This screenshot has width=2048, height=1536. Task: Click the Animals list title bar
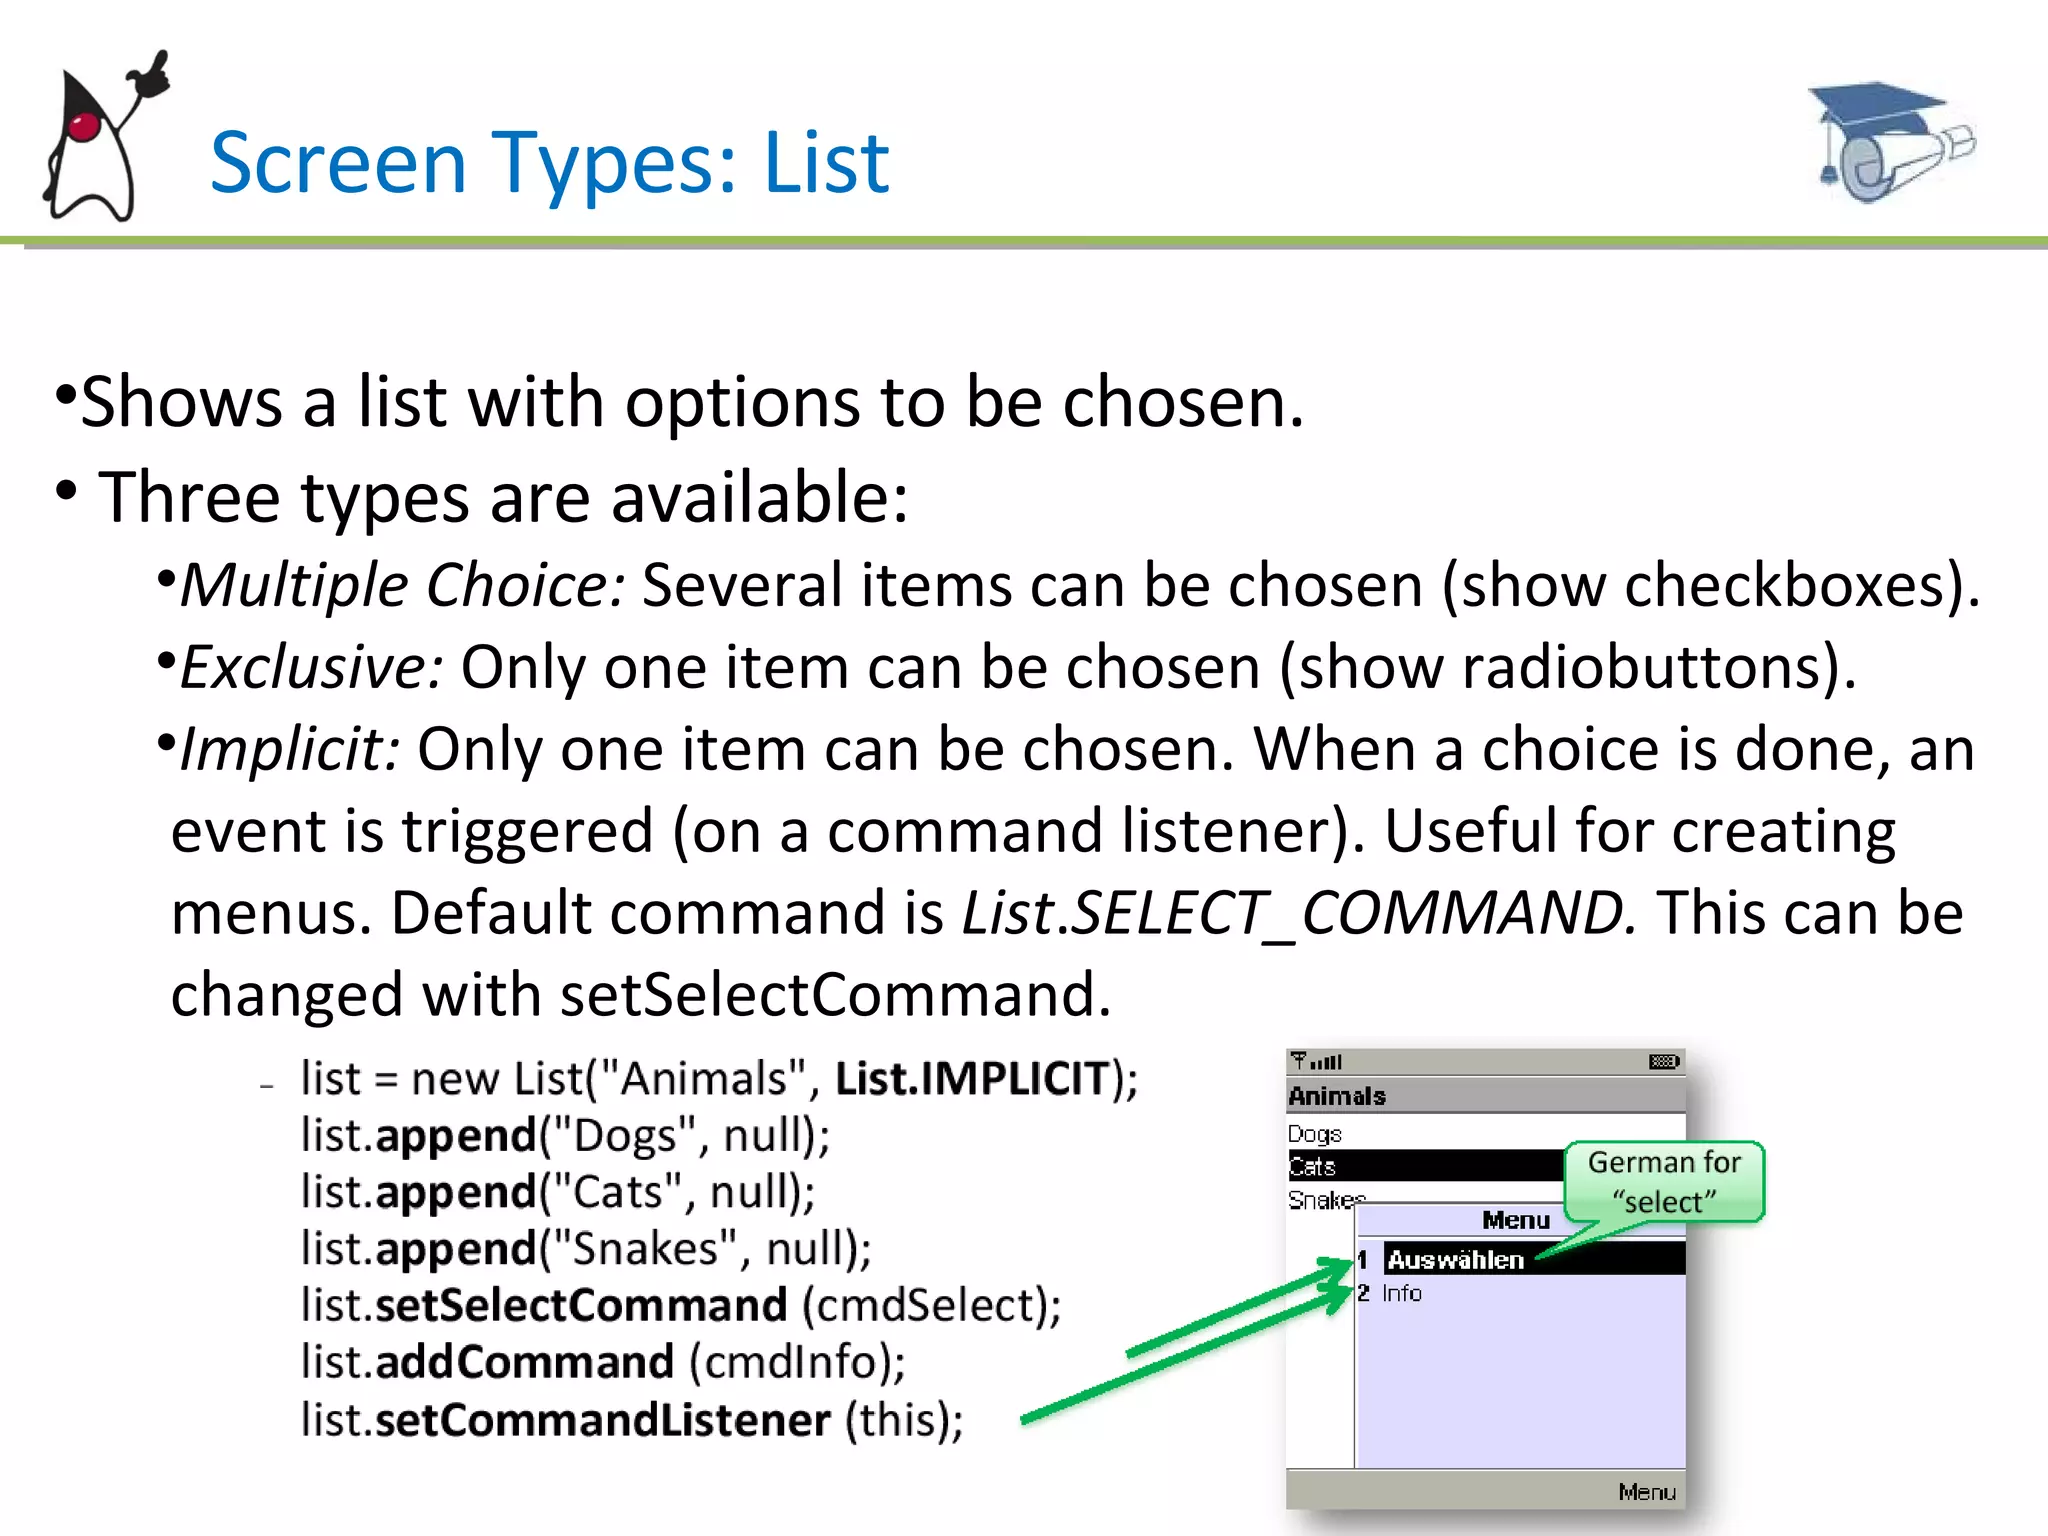coord(1485,1096)
